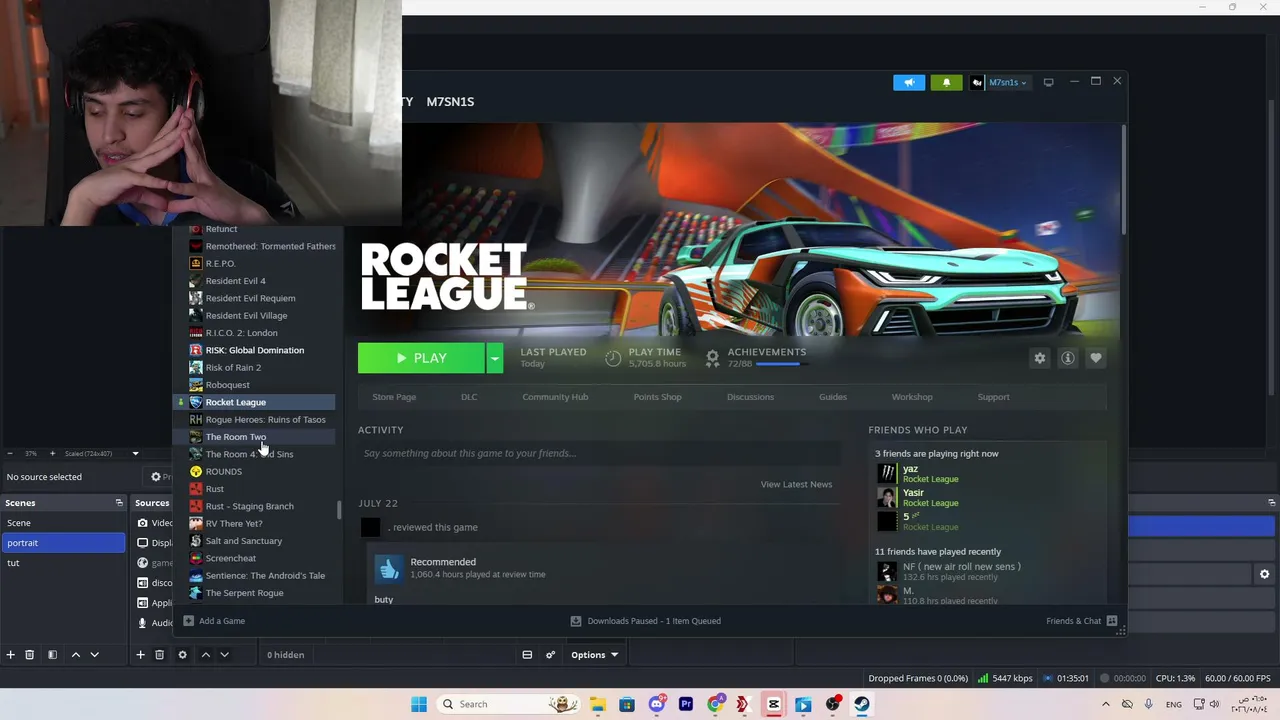The height and width of the screenshot is (720, 1280).
Task: Open the DLC tab
Action: pos(469,397)
